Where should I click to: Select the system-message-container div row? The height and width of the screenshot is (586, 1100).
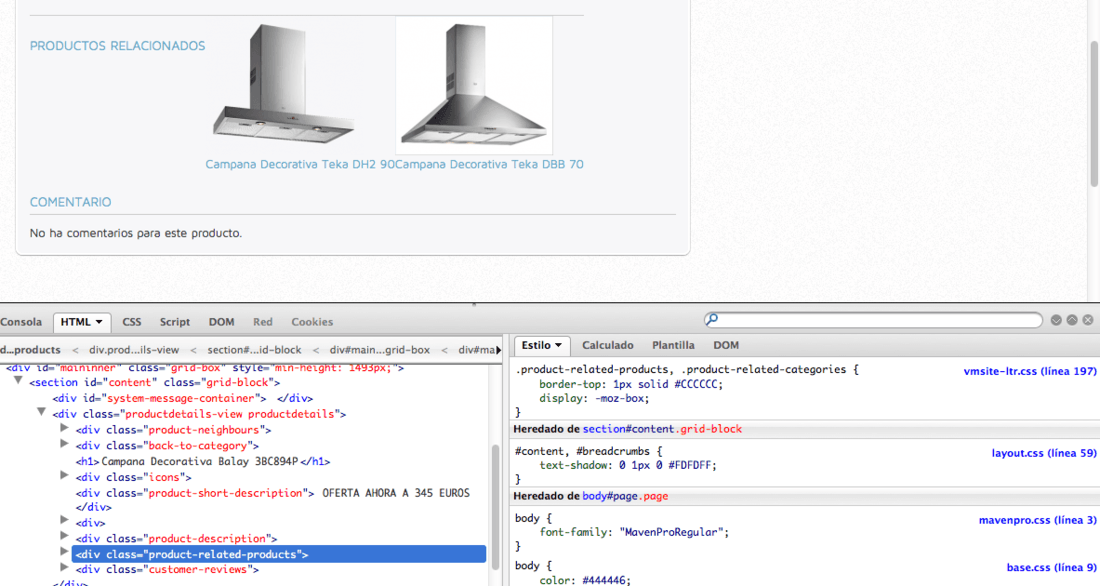coord(182,399)
